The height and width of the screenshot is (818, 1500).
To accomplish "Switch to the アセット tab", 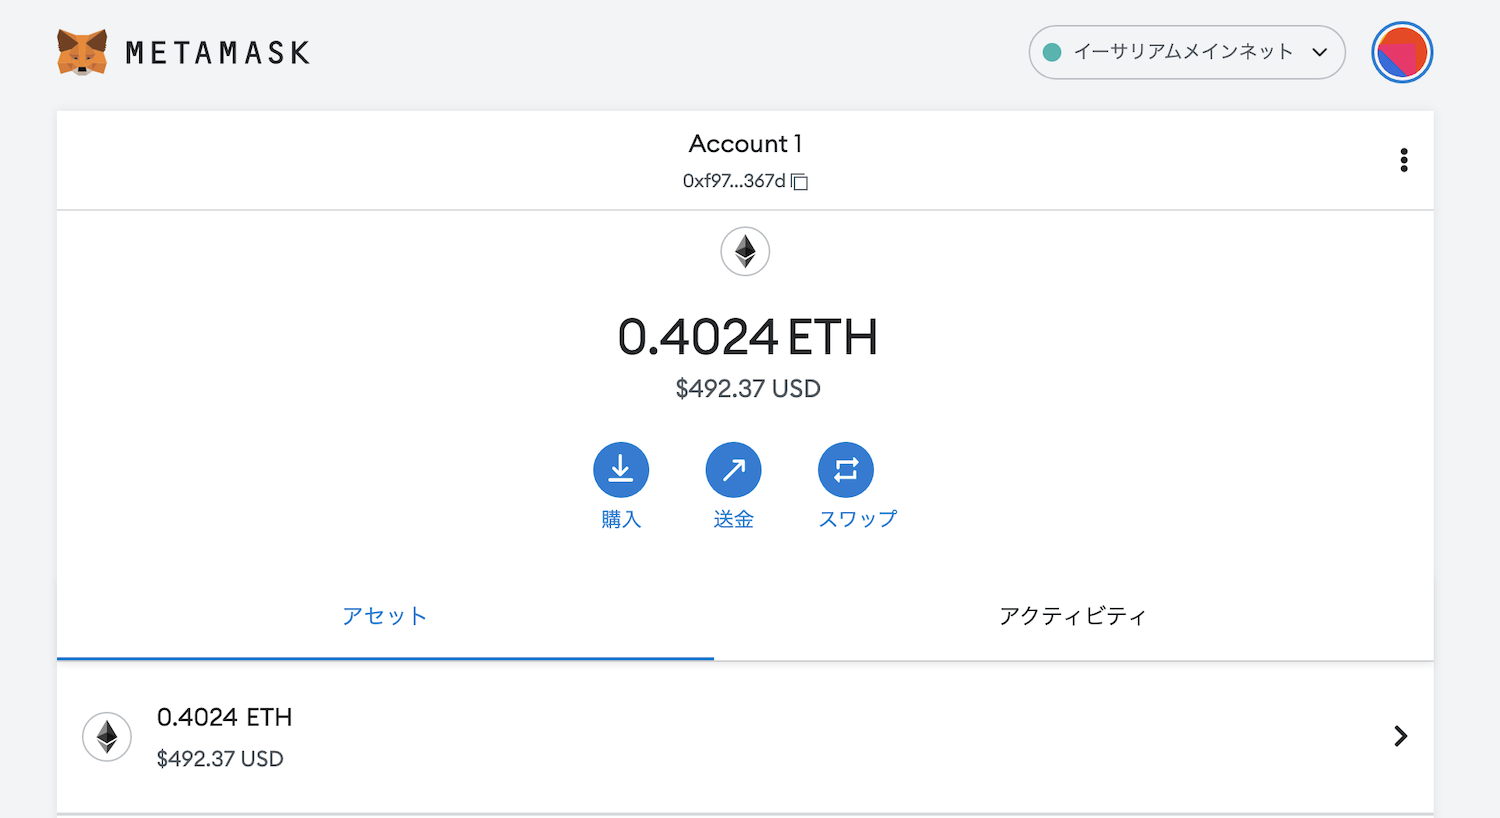I will tap(385, 616).
